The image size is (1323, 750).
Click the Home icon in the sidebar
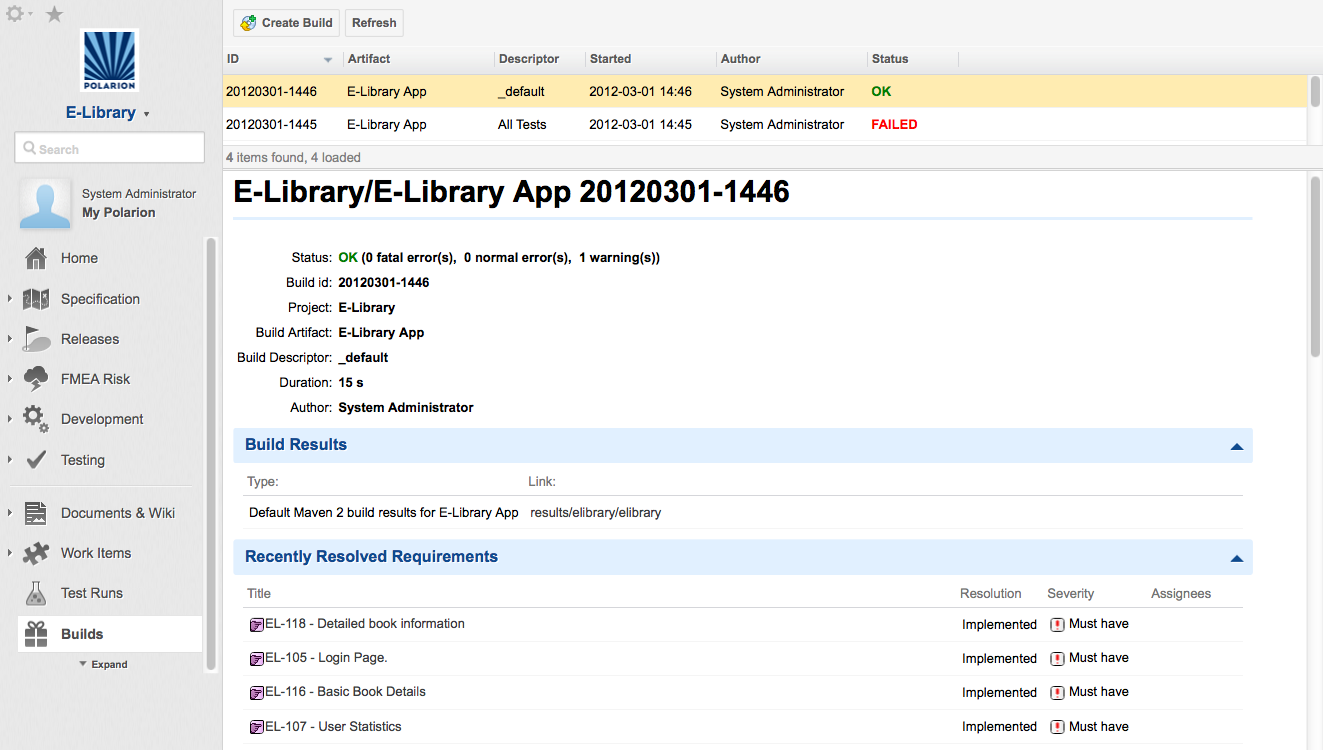pos(37,258)
